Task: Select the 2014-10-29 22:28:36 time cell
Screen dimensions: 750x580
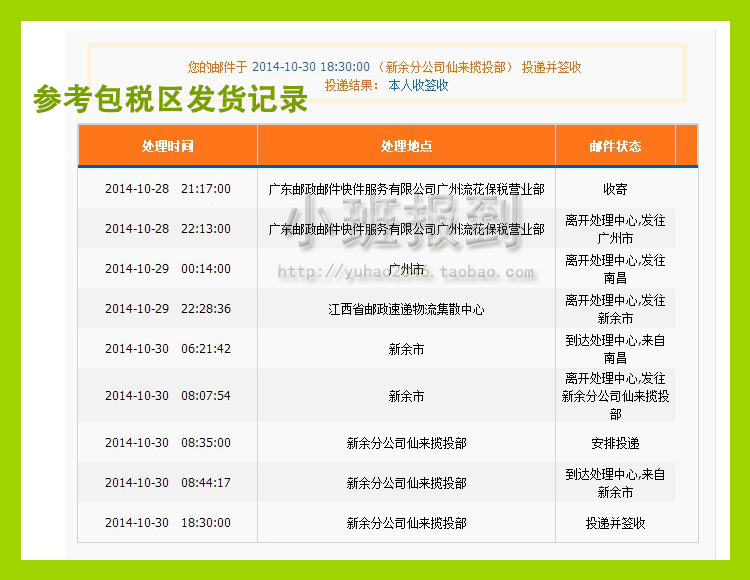Action: click(167, 309)
